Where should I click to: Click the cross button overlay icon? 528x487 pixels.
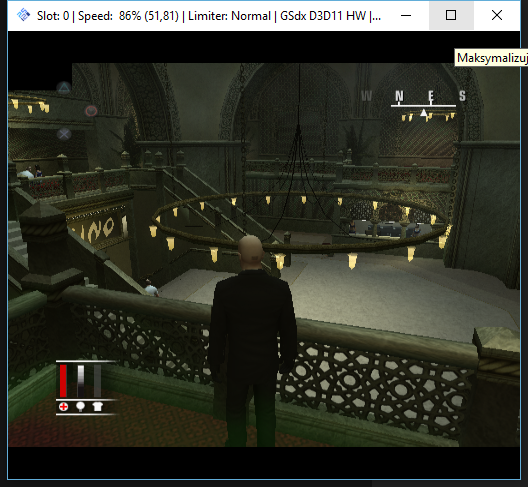pyautogui.click(x=64, y=134)
